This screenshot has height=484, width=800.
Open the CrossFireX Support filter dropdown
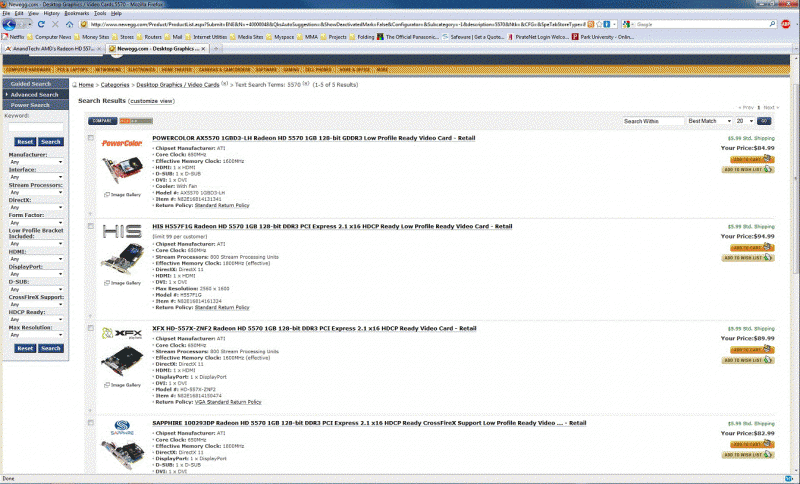pyautogui.click(x=36, y=304)
